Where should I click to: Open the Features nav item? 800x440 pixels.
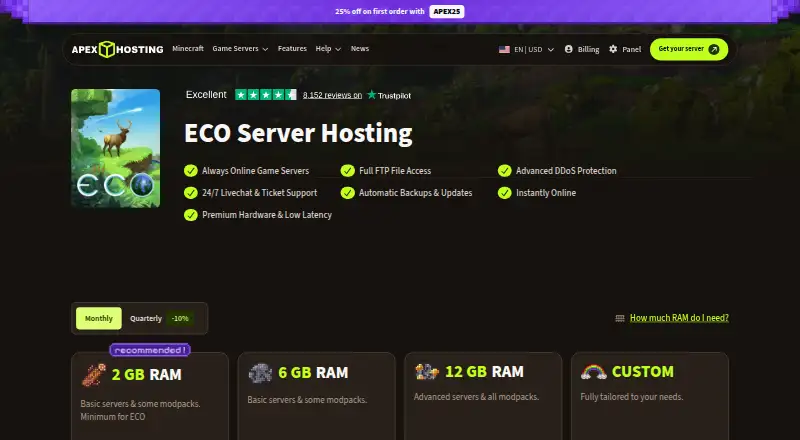pos(292,48)
